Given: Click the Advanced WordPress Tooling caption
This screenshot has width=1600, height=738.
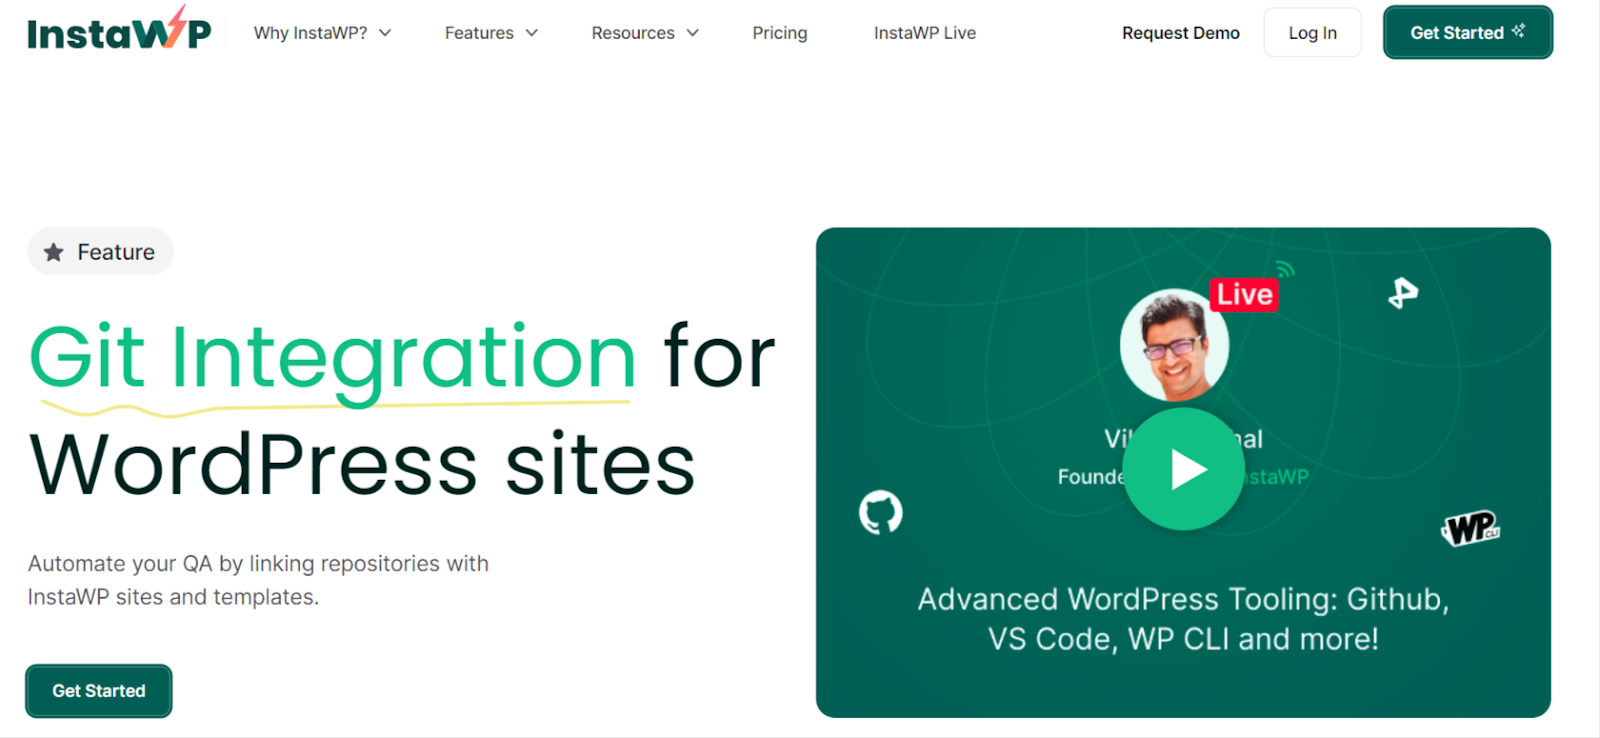Looking at the screenshot, I should tap(1184, 619).
